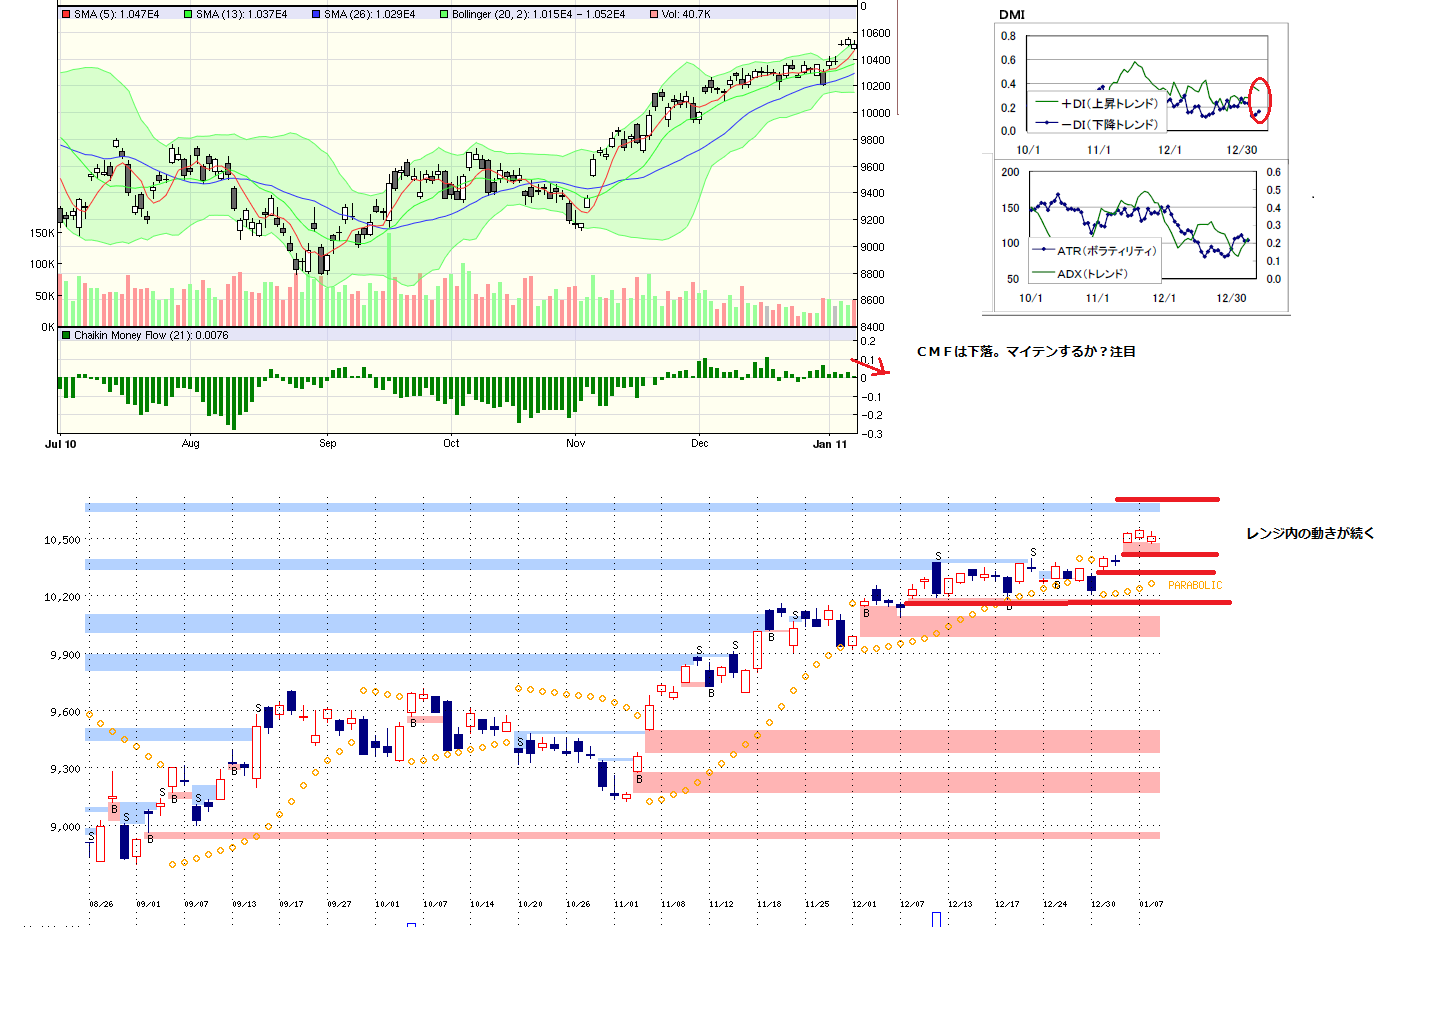Click the '09/13' date label
Viewport: 1444px width, 1026px height.
(244, 904)
